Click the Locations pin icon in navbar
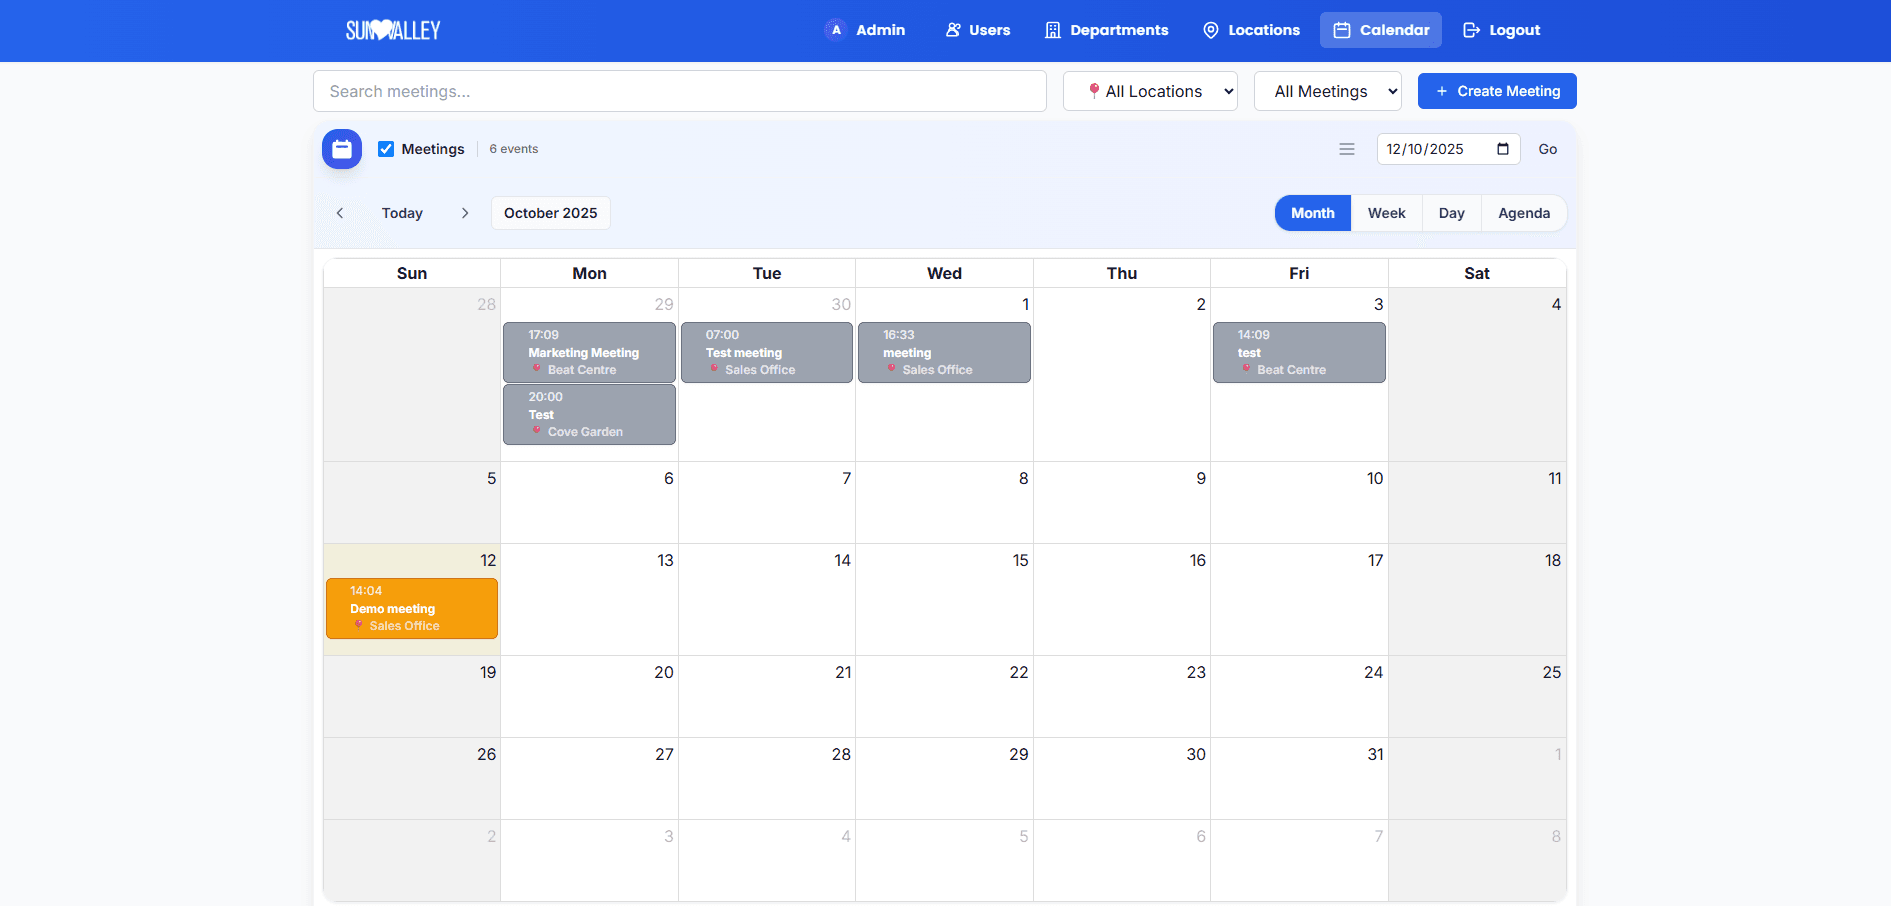The image size is (1891, 906). 1211,30
